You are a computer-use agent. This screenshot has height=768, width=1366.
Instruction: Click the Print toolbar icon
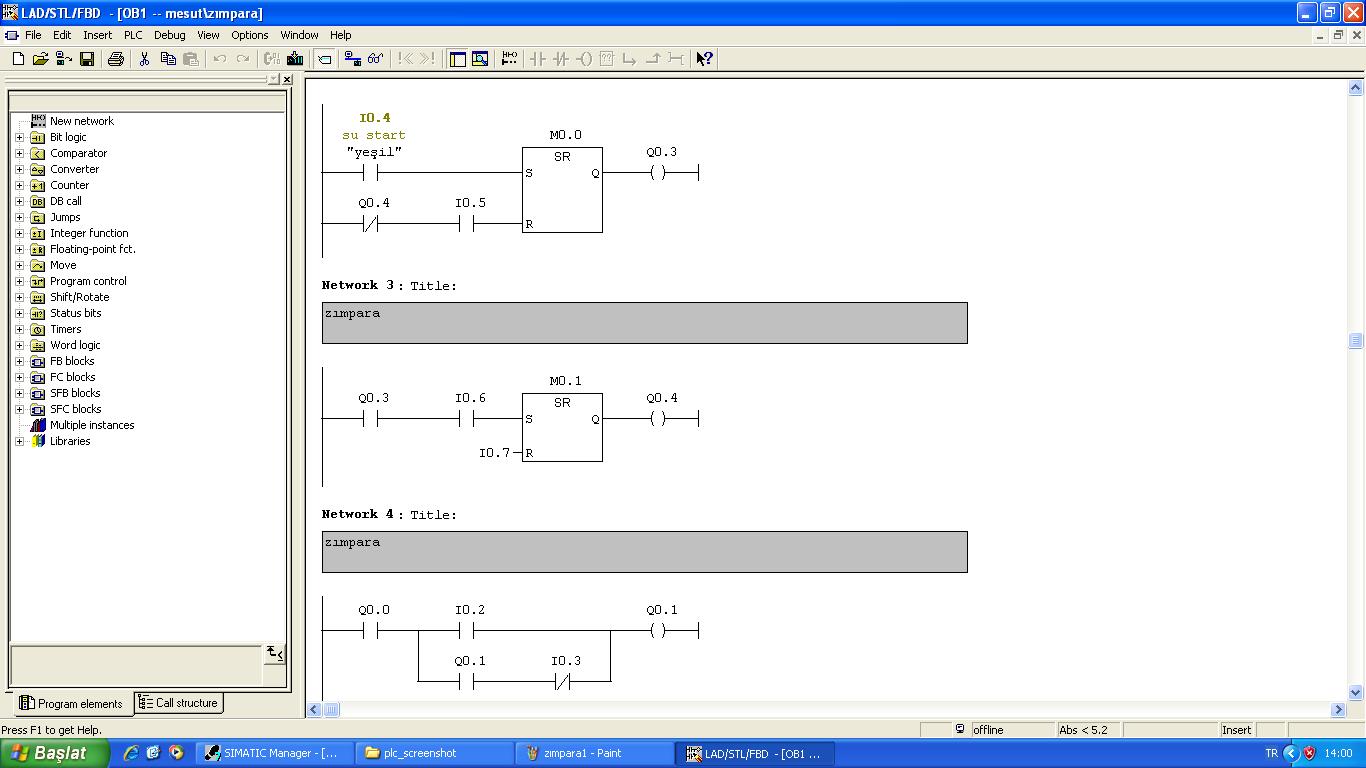point(116,59)
